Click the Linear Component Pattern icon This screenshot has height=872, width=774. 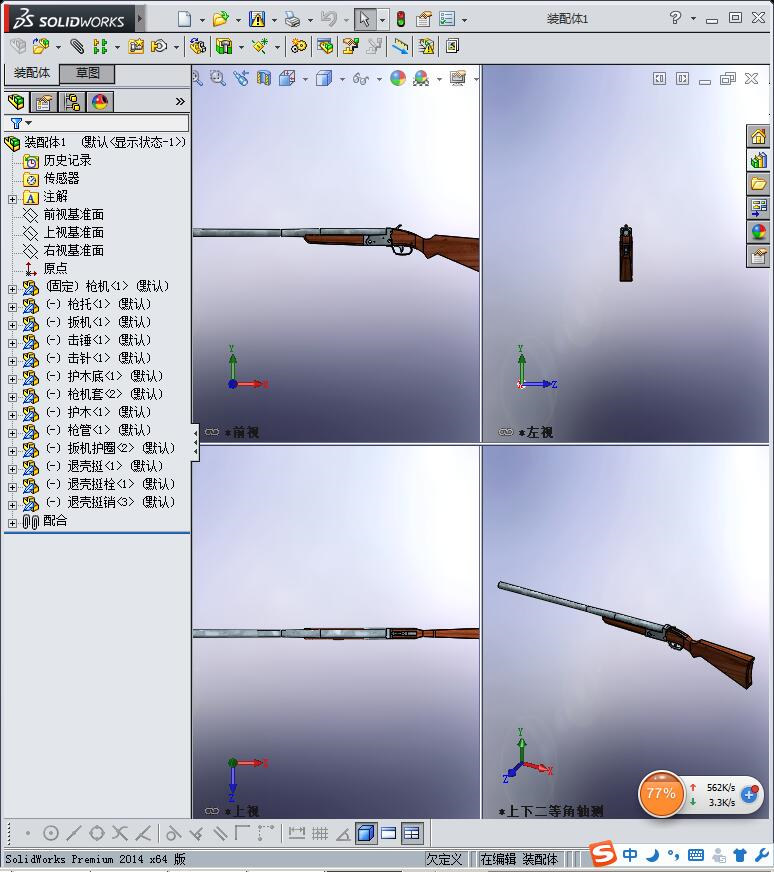click(x=100, y=46)
